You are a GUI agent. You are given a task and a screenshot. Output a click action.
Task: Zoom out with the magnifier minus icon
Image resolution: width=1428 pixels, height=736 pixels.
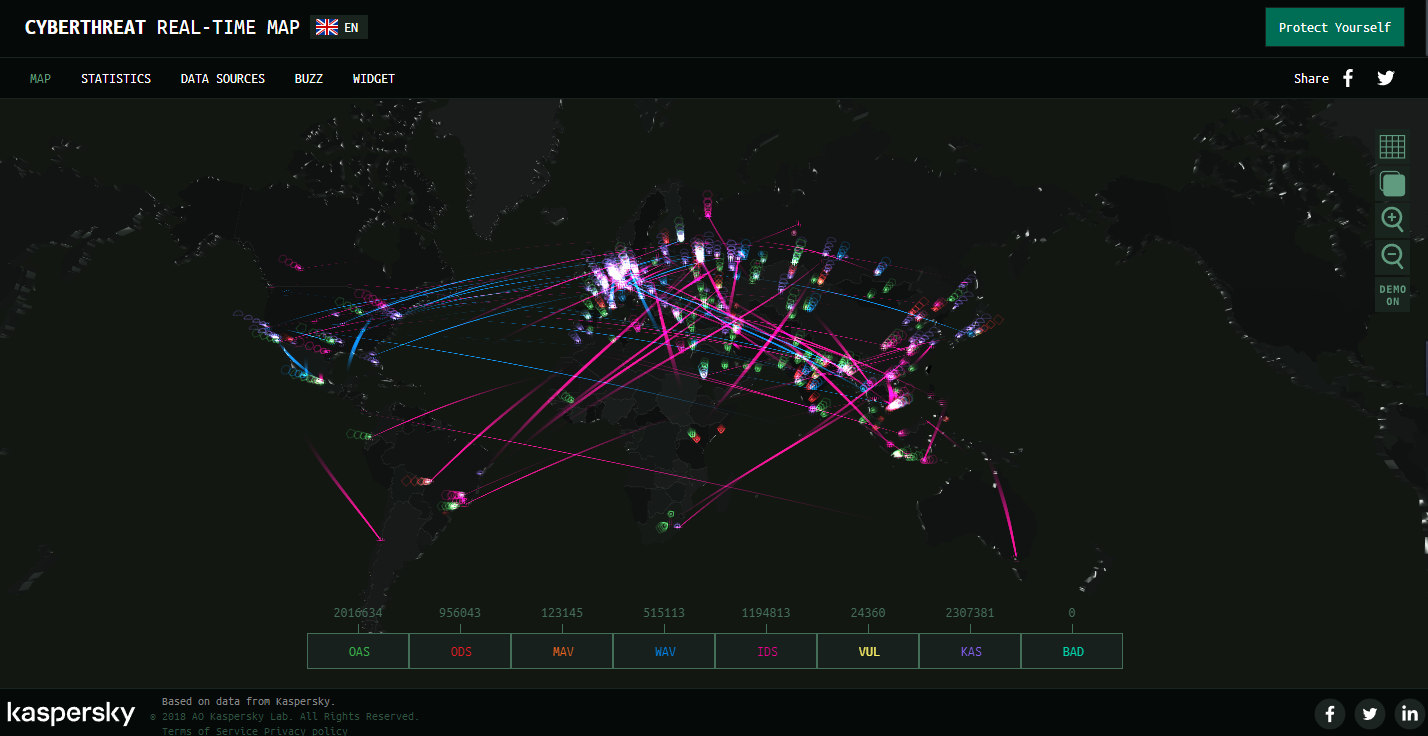coord(1392,256)
